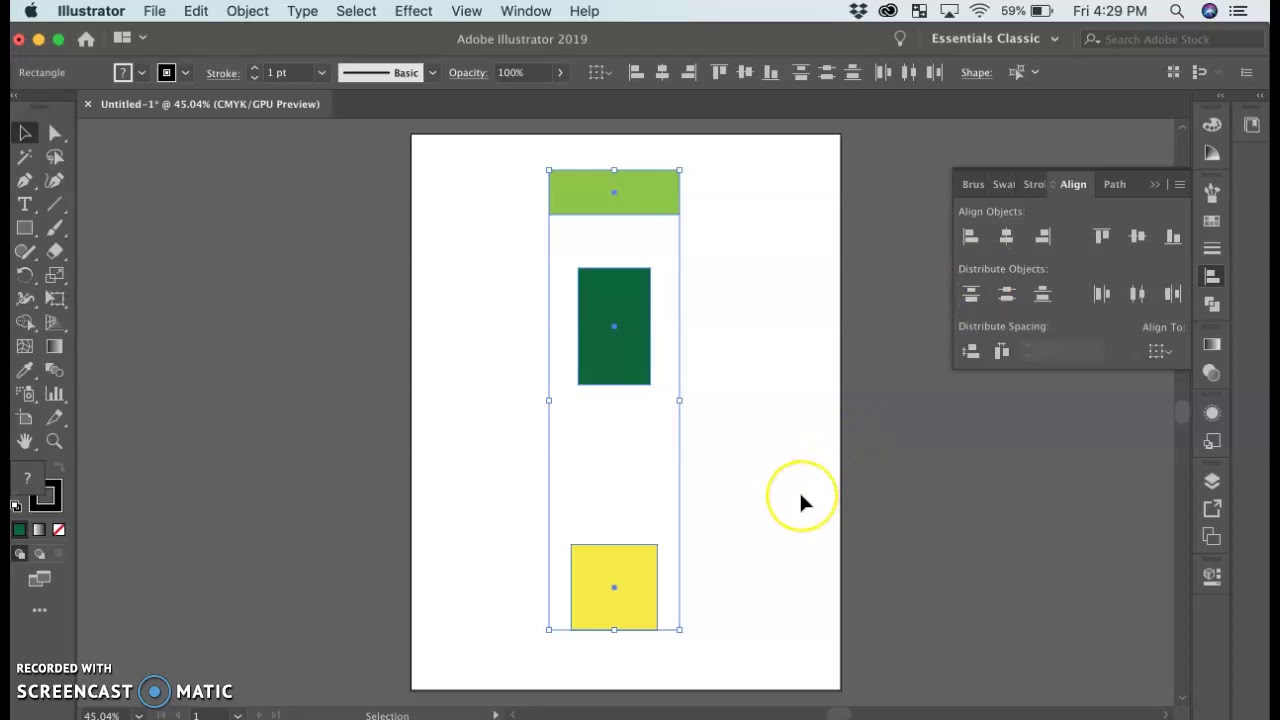
Task: Set paint mode to Gradient
Action: [x=39, y=530]
